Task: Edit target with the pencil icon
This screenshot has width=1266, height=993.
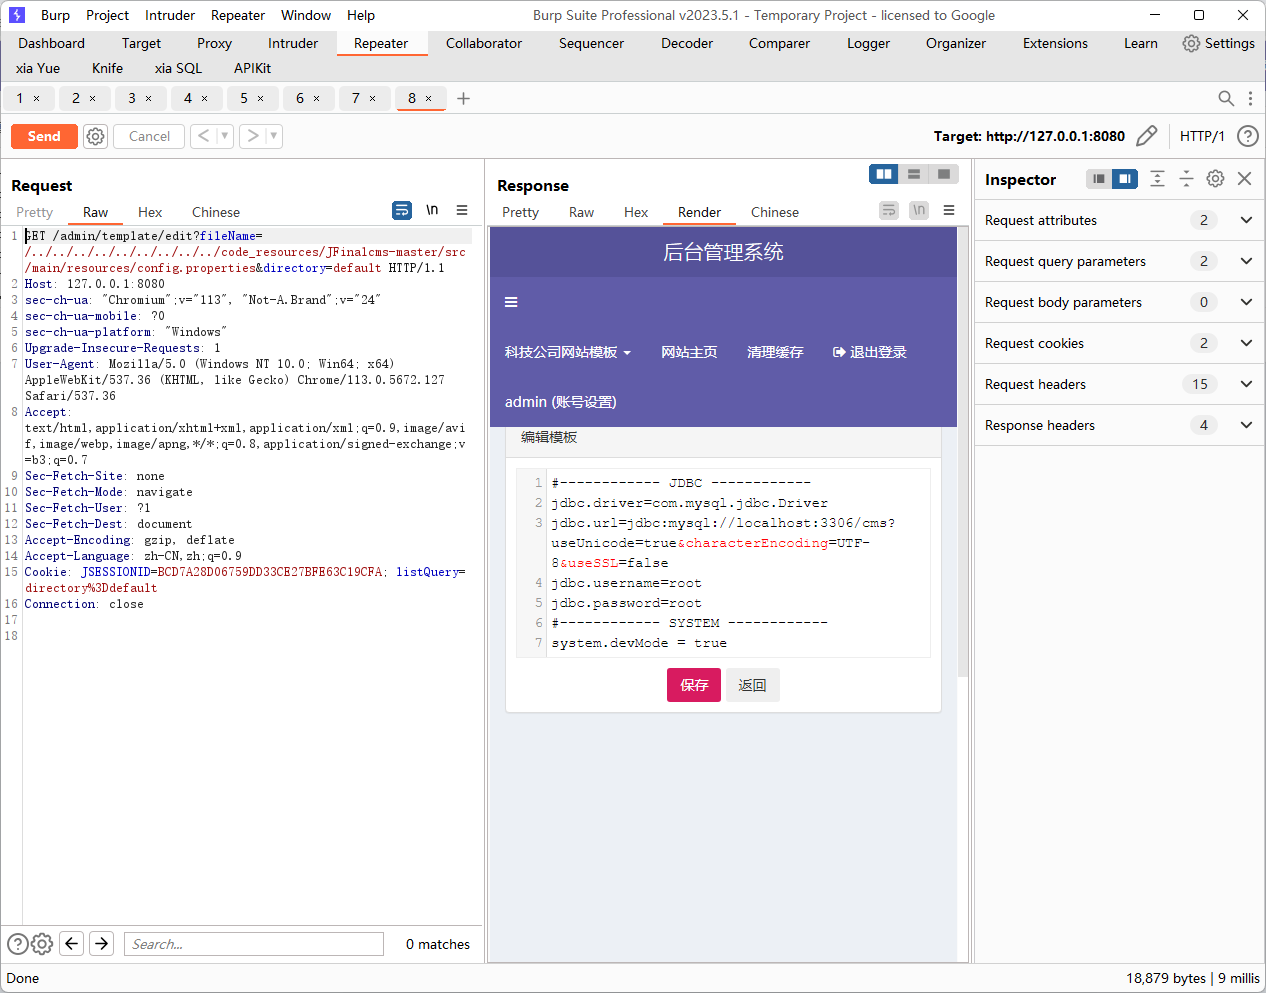Action: [1147, 136]
